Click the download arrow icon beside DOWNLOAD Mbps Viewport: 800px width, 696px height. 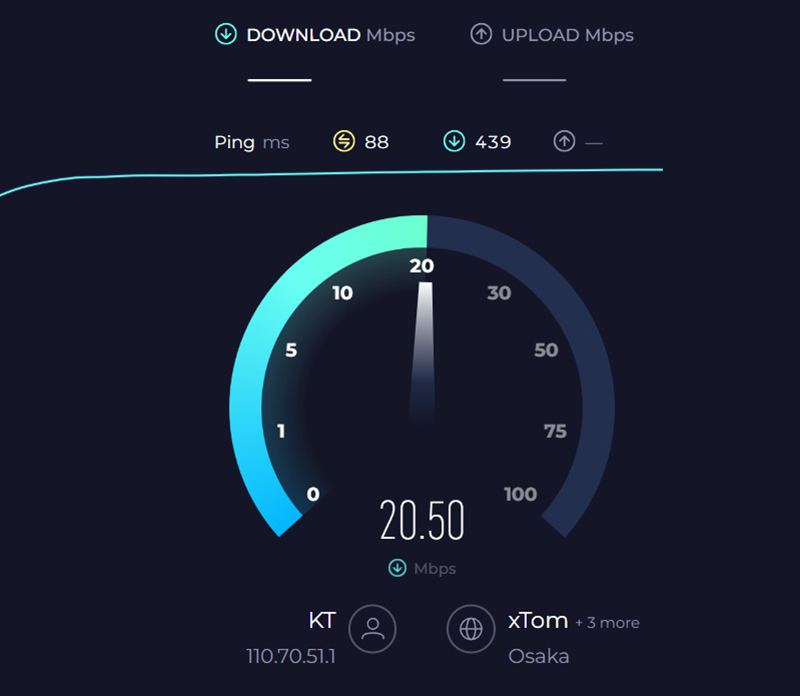click(x=226, y=34)
